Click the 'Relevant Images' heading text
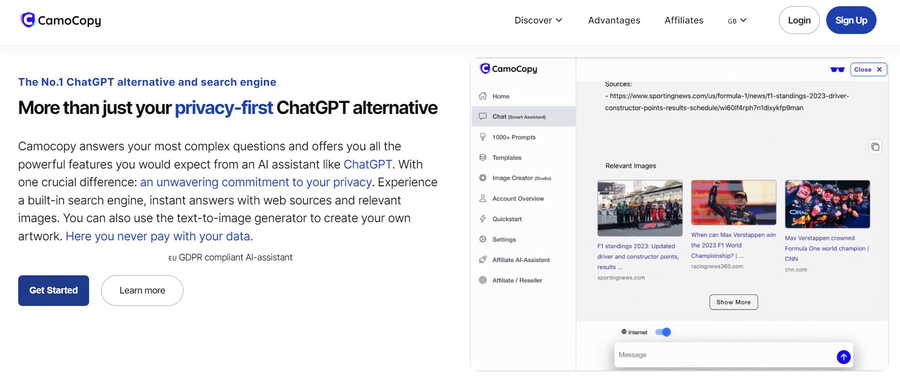 (x=630, y=166)
